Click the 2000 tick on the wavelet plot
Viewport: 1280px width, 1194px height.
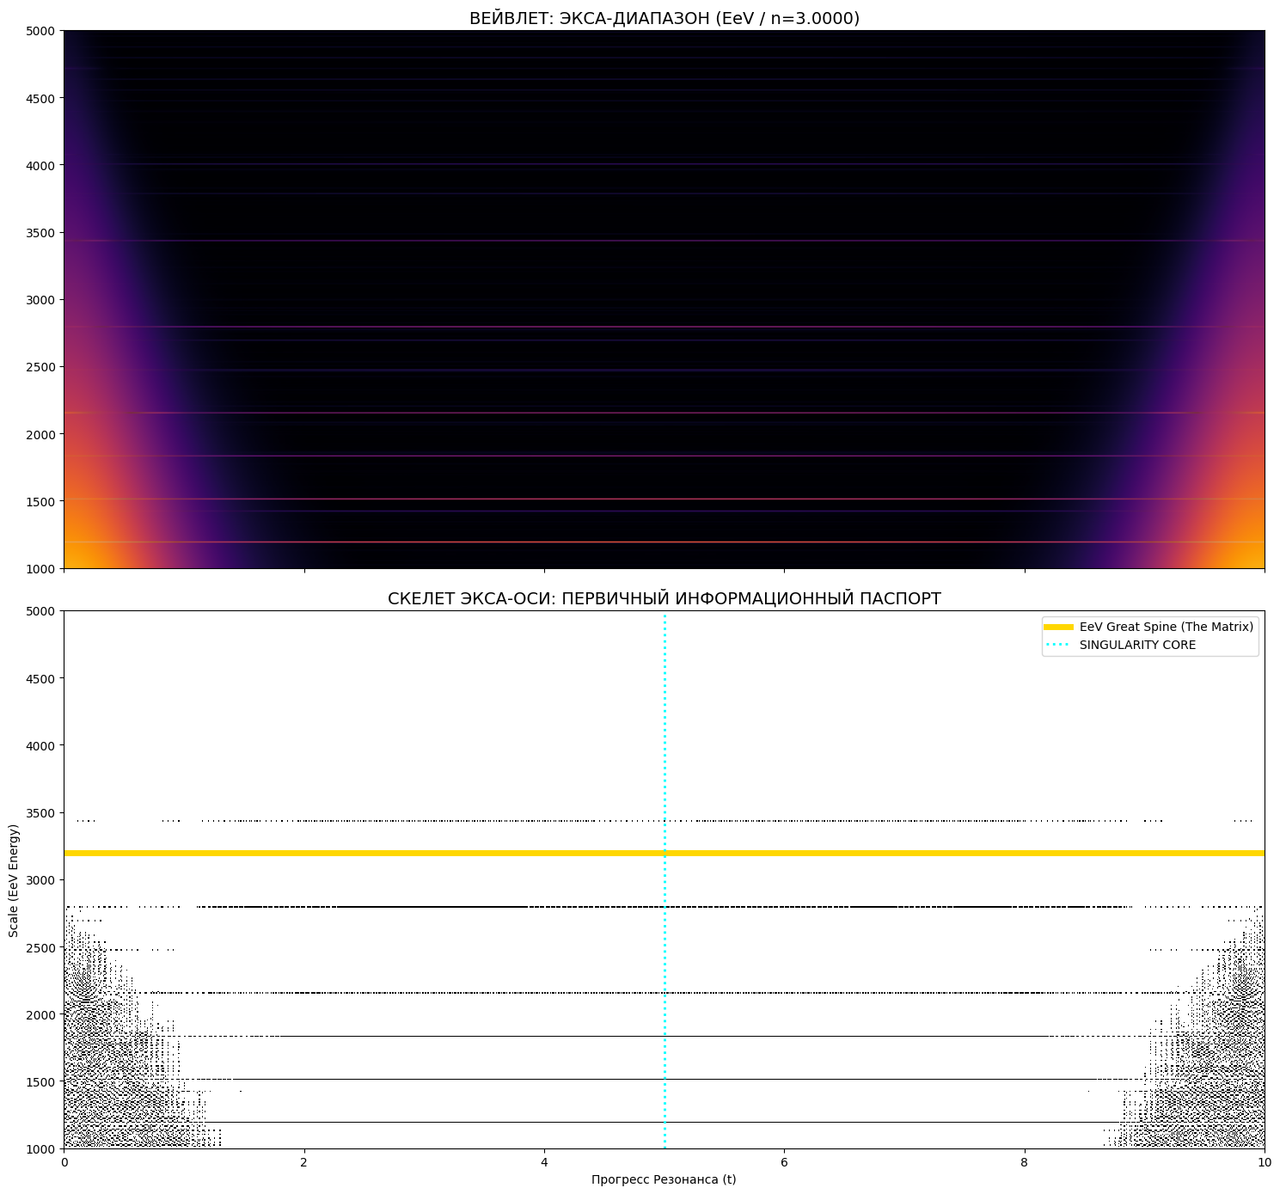coord(41,434)
